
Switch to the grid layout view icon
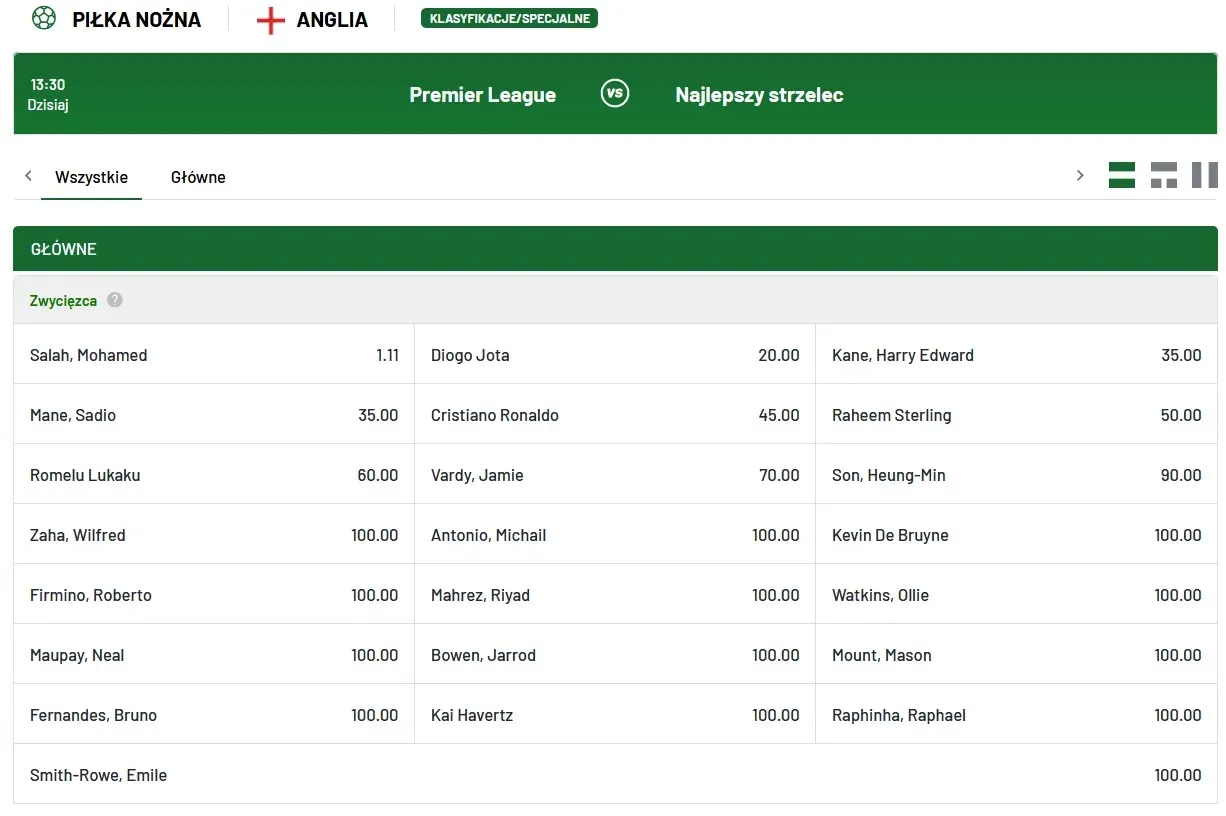[x=1164, y=175]
